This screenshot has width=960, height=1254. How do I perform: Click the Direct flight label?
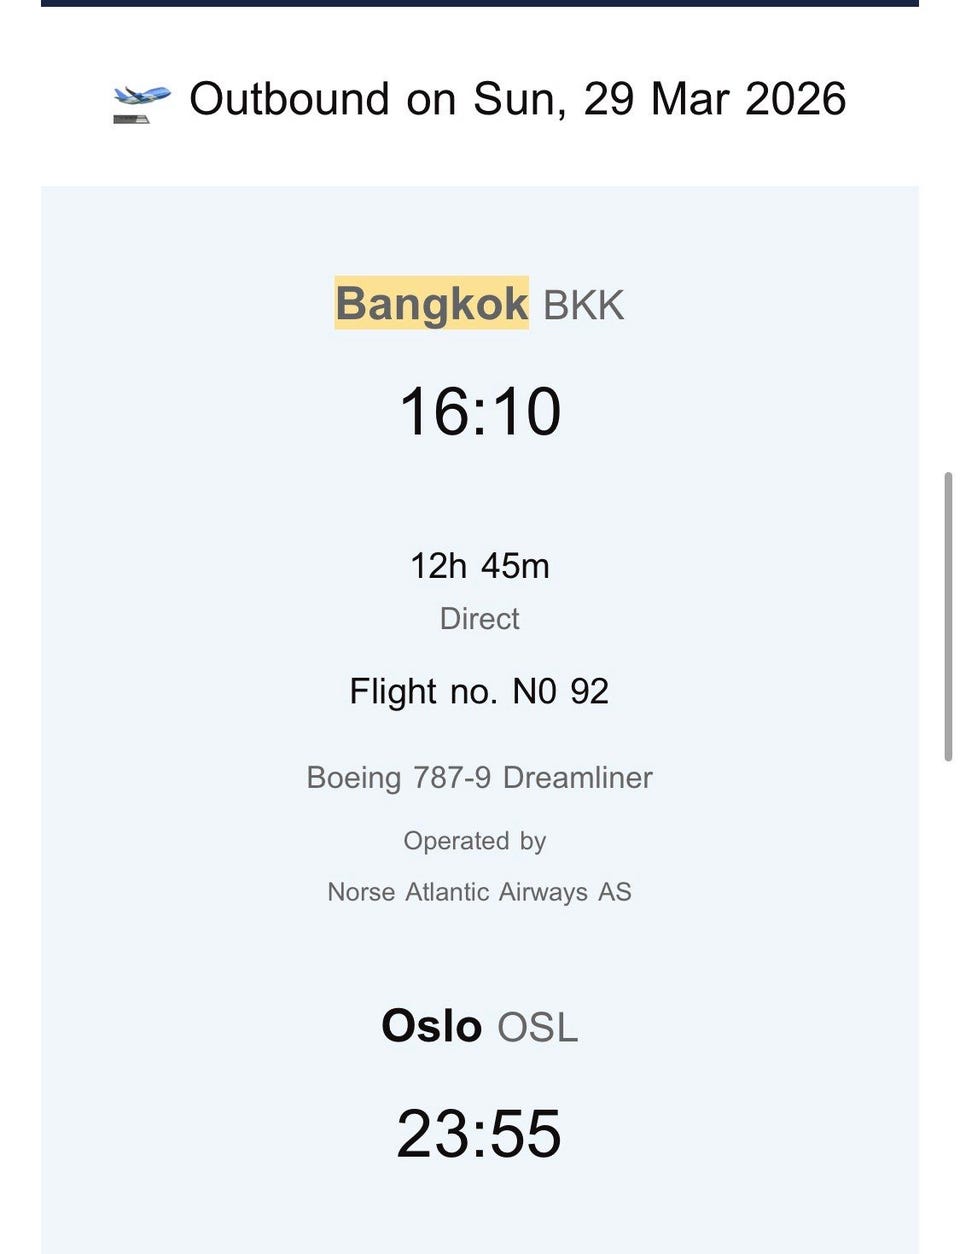tap(480, 618)
